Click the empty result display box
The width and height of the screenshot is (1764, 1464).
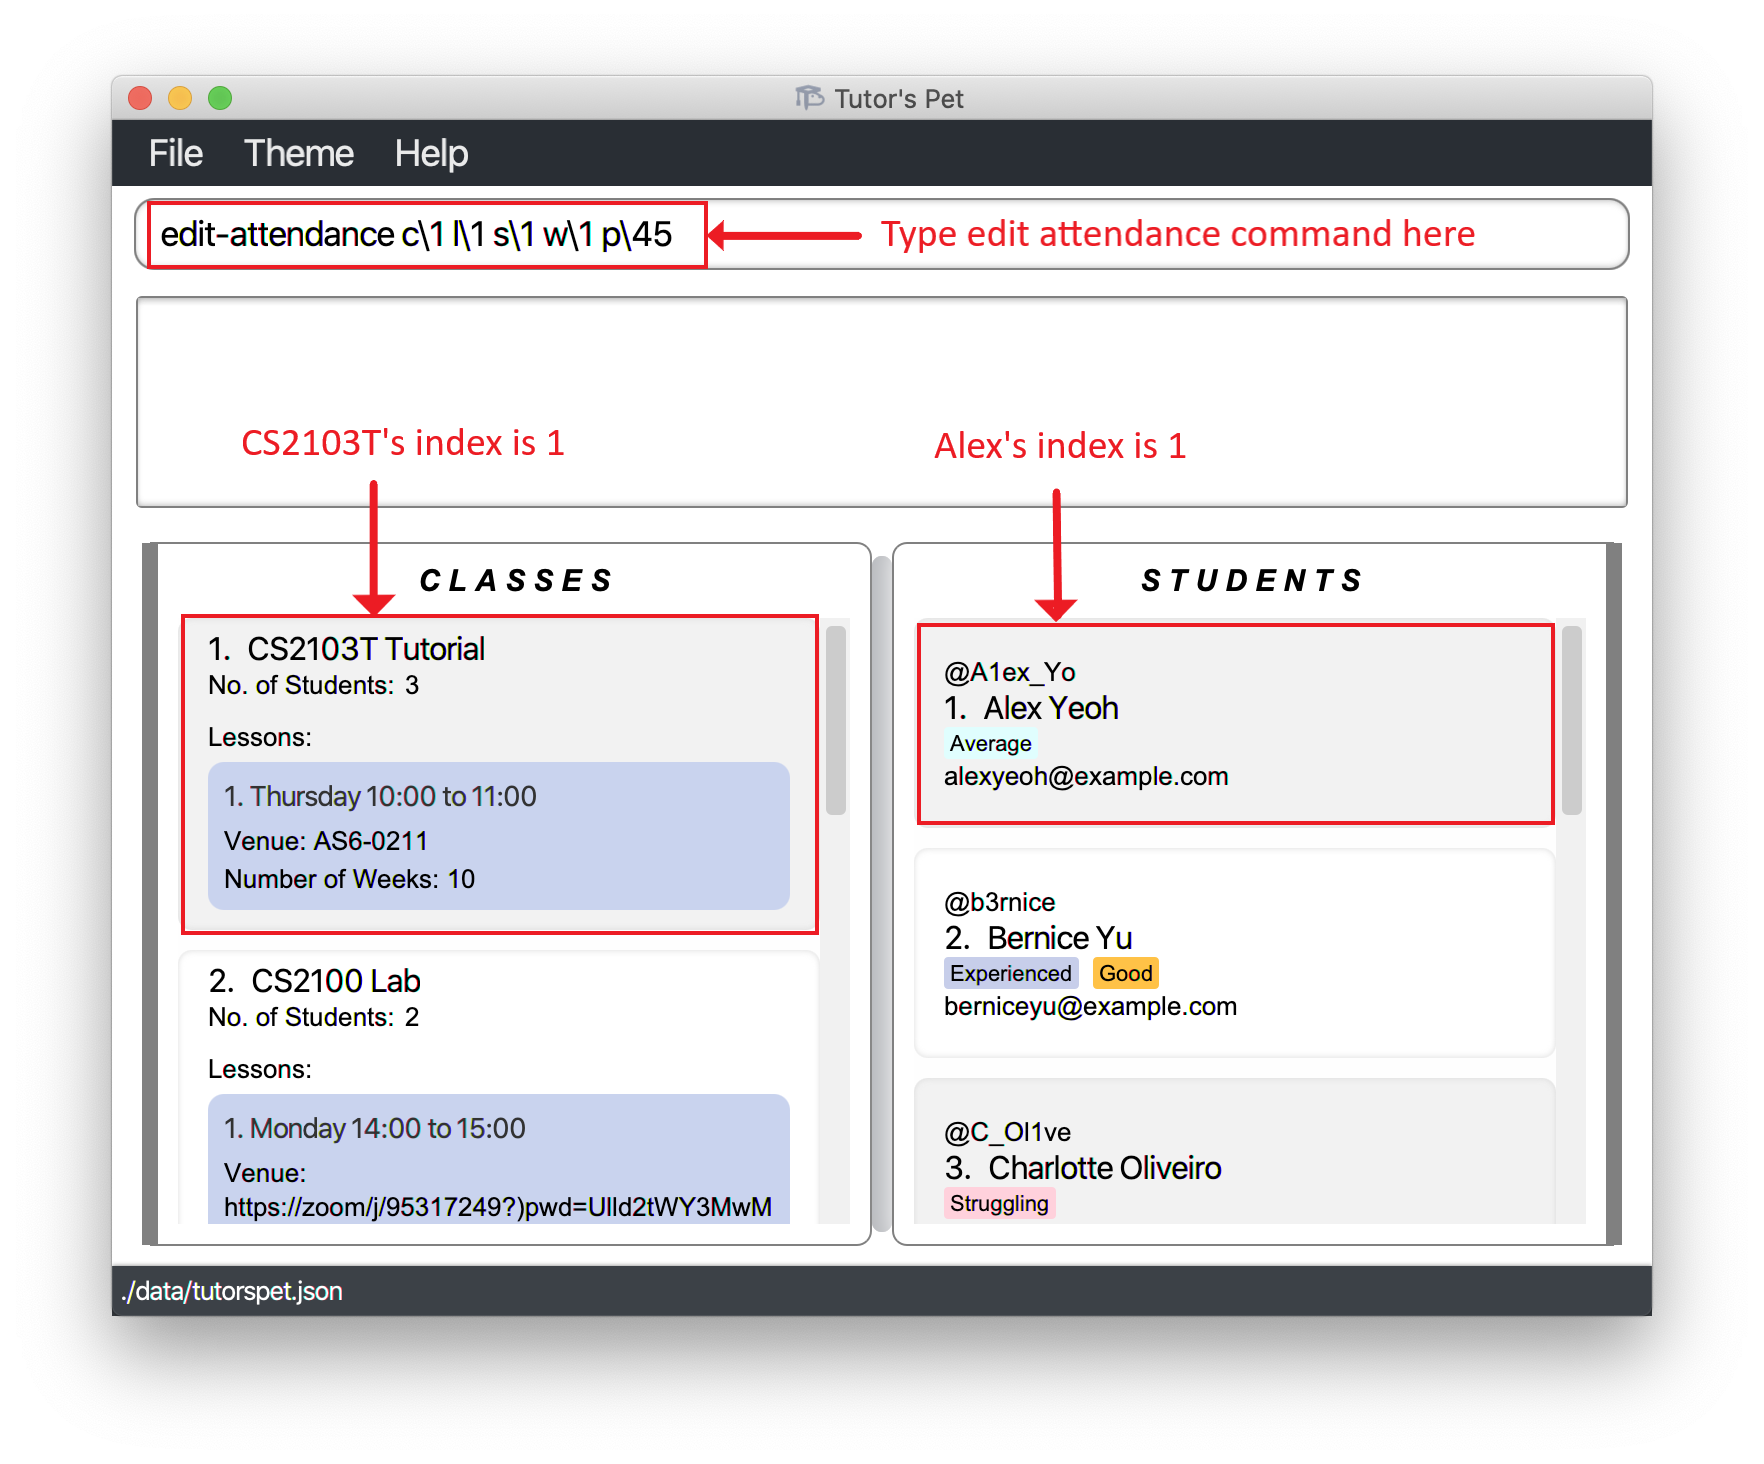pyautogui.click(x=881, y=402)
